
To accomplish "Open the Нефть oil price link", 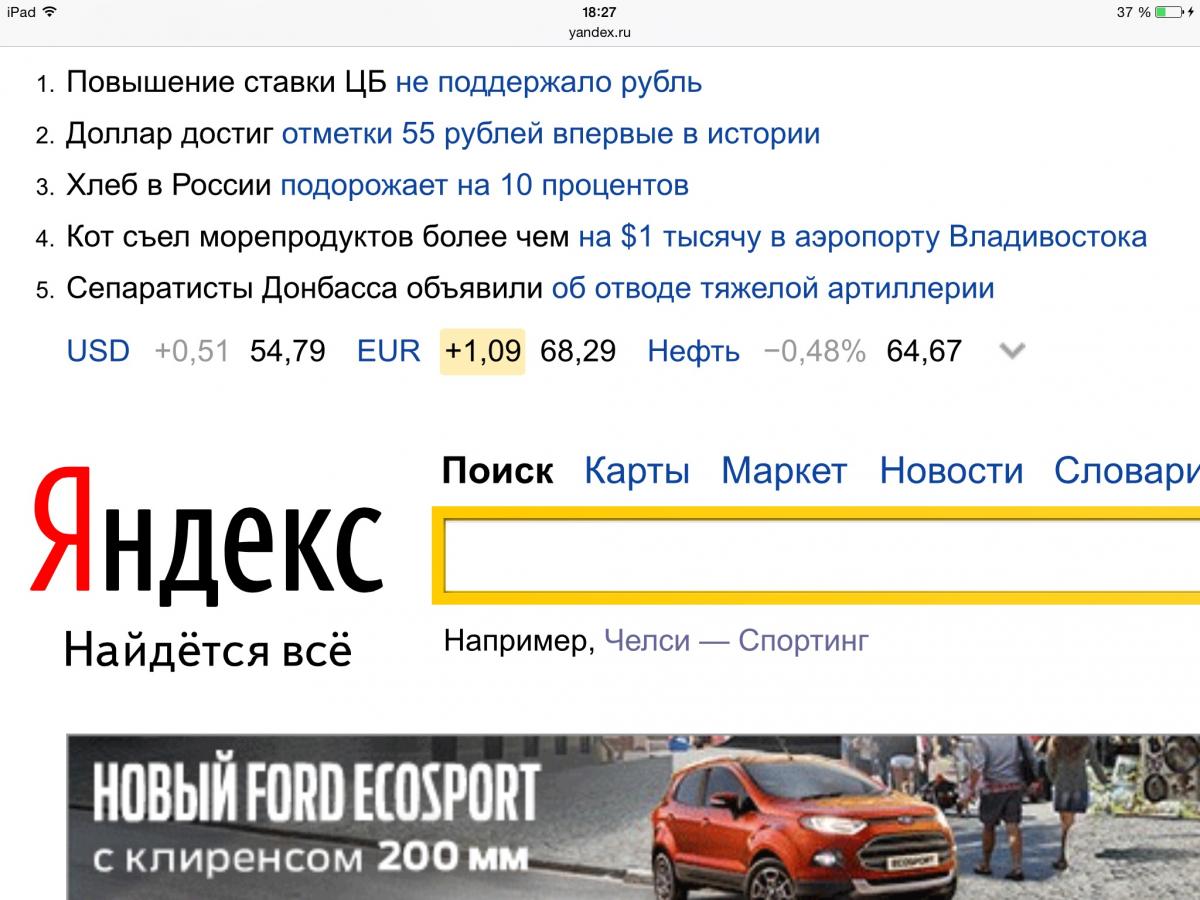I will (694, 351).
